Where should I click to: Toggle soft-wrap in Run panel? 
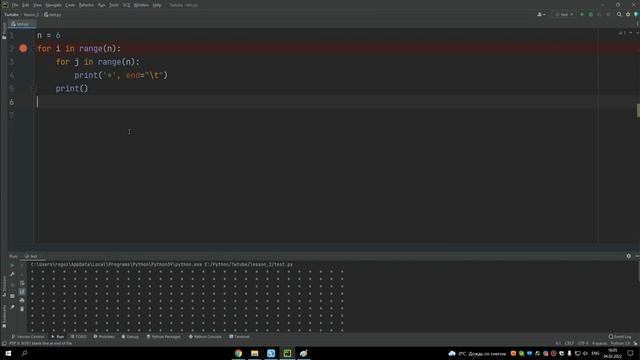(x=22, y=283)
